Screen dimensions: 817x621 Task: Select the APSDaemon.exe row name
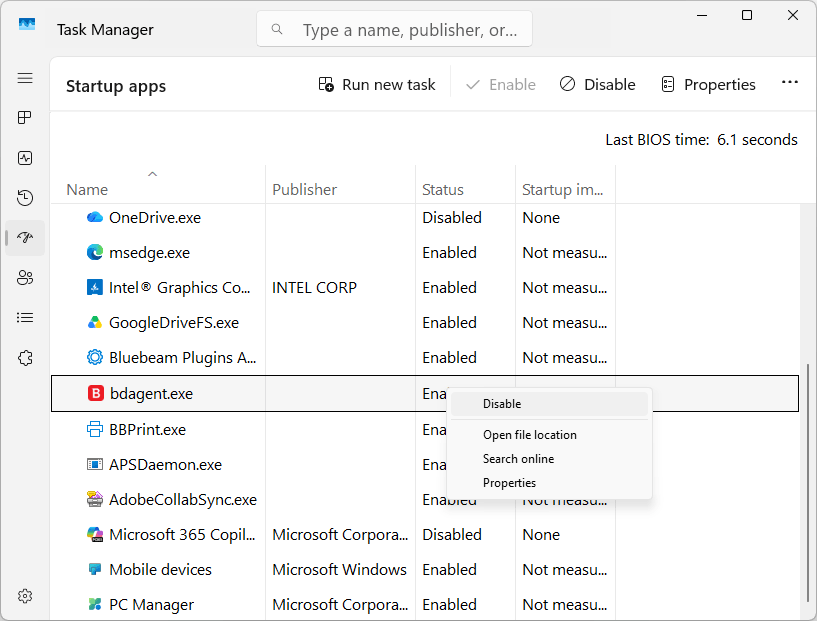pyautogui.click(x=166, y=465)
